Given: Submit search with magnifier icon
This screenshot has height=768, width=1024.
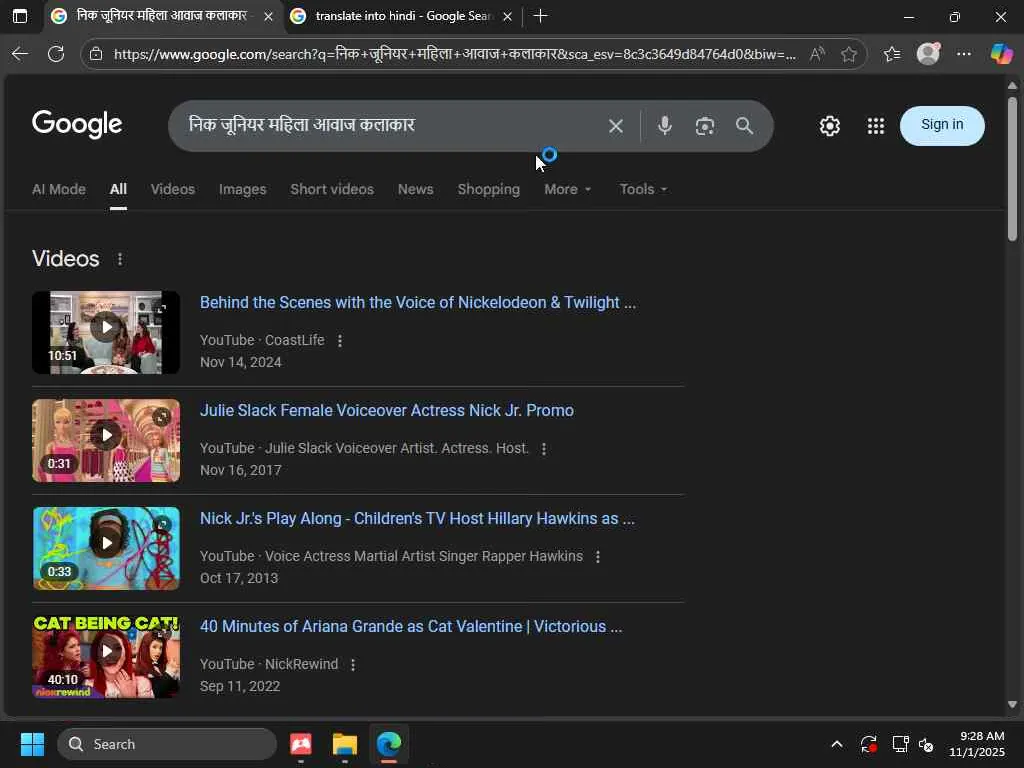Looking at the screenshot, I should pyautogui.click(x=744, y=126).
